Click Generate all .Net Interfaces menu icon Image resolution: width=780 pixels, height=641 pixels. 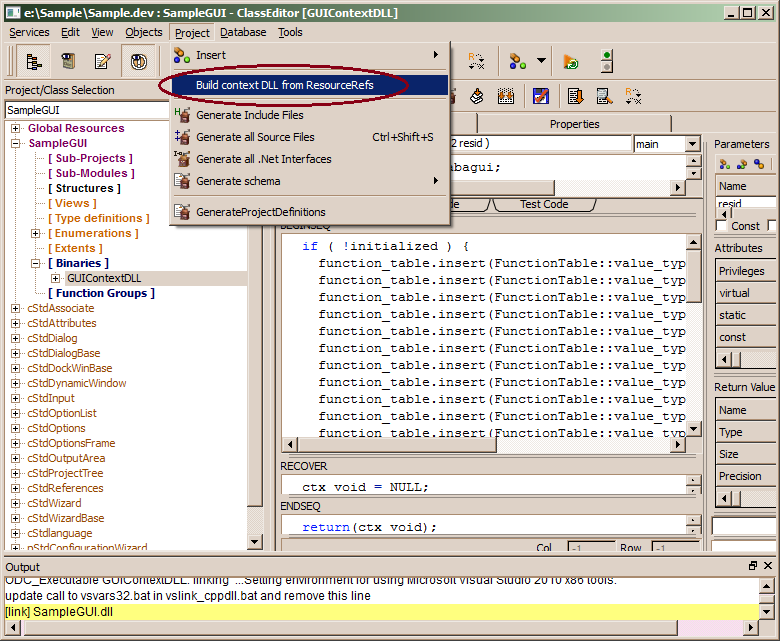tap(182, 159)
